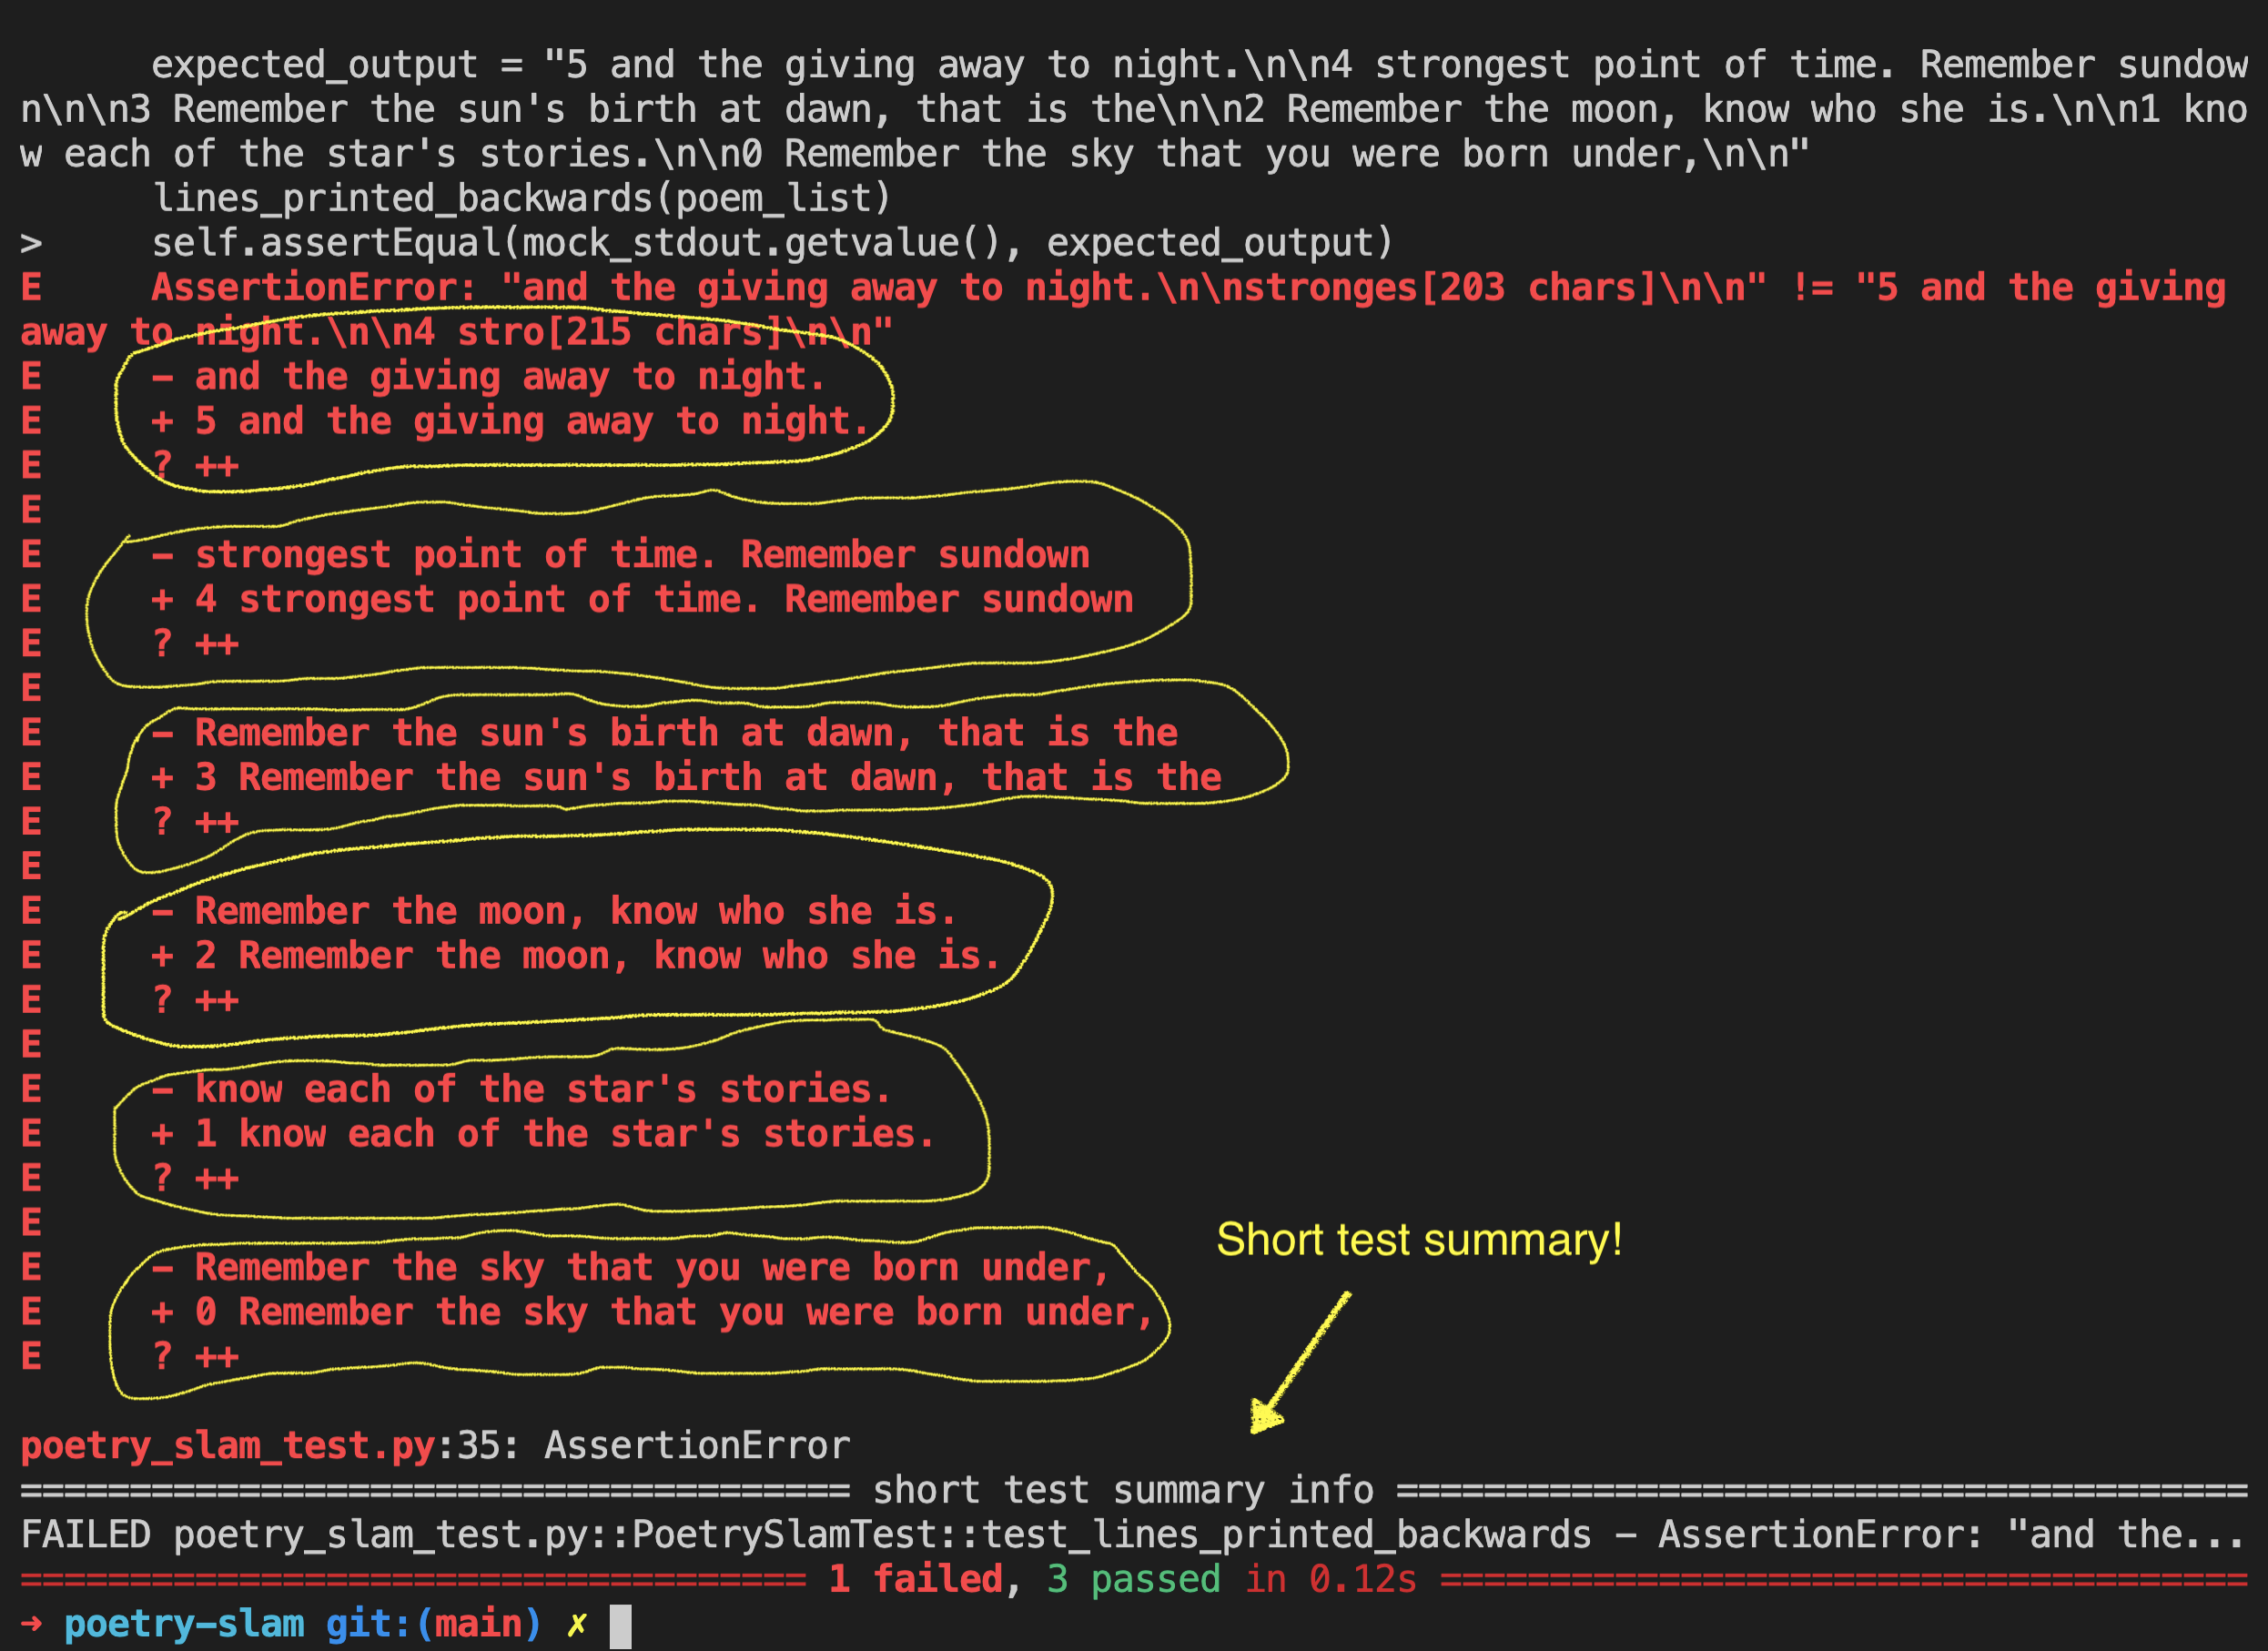Click the green '3 passed' text
This screenshot has width=2268, height=1651.
point(1133,1579)
